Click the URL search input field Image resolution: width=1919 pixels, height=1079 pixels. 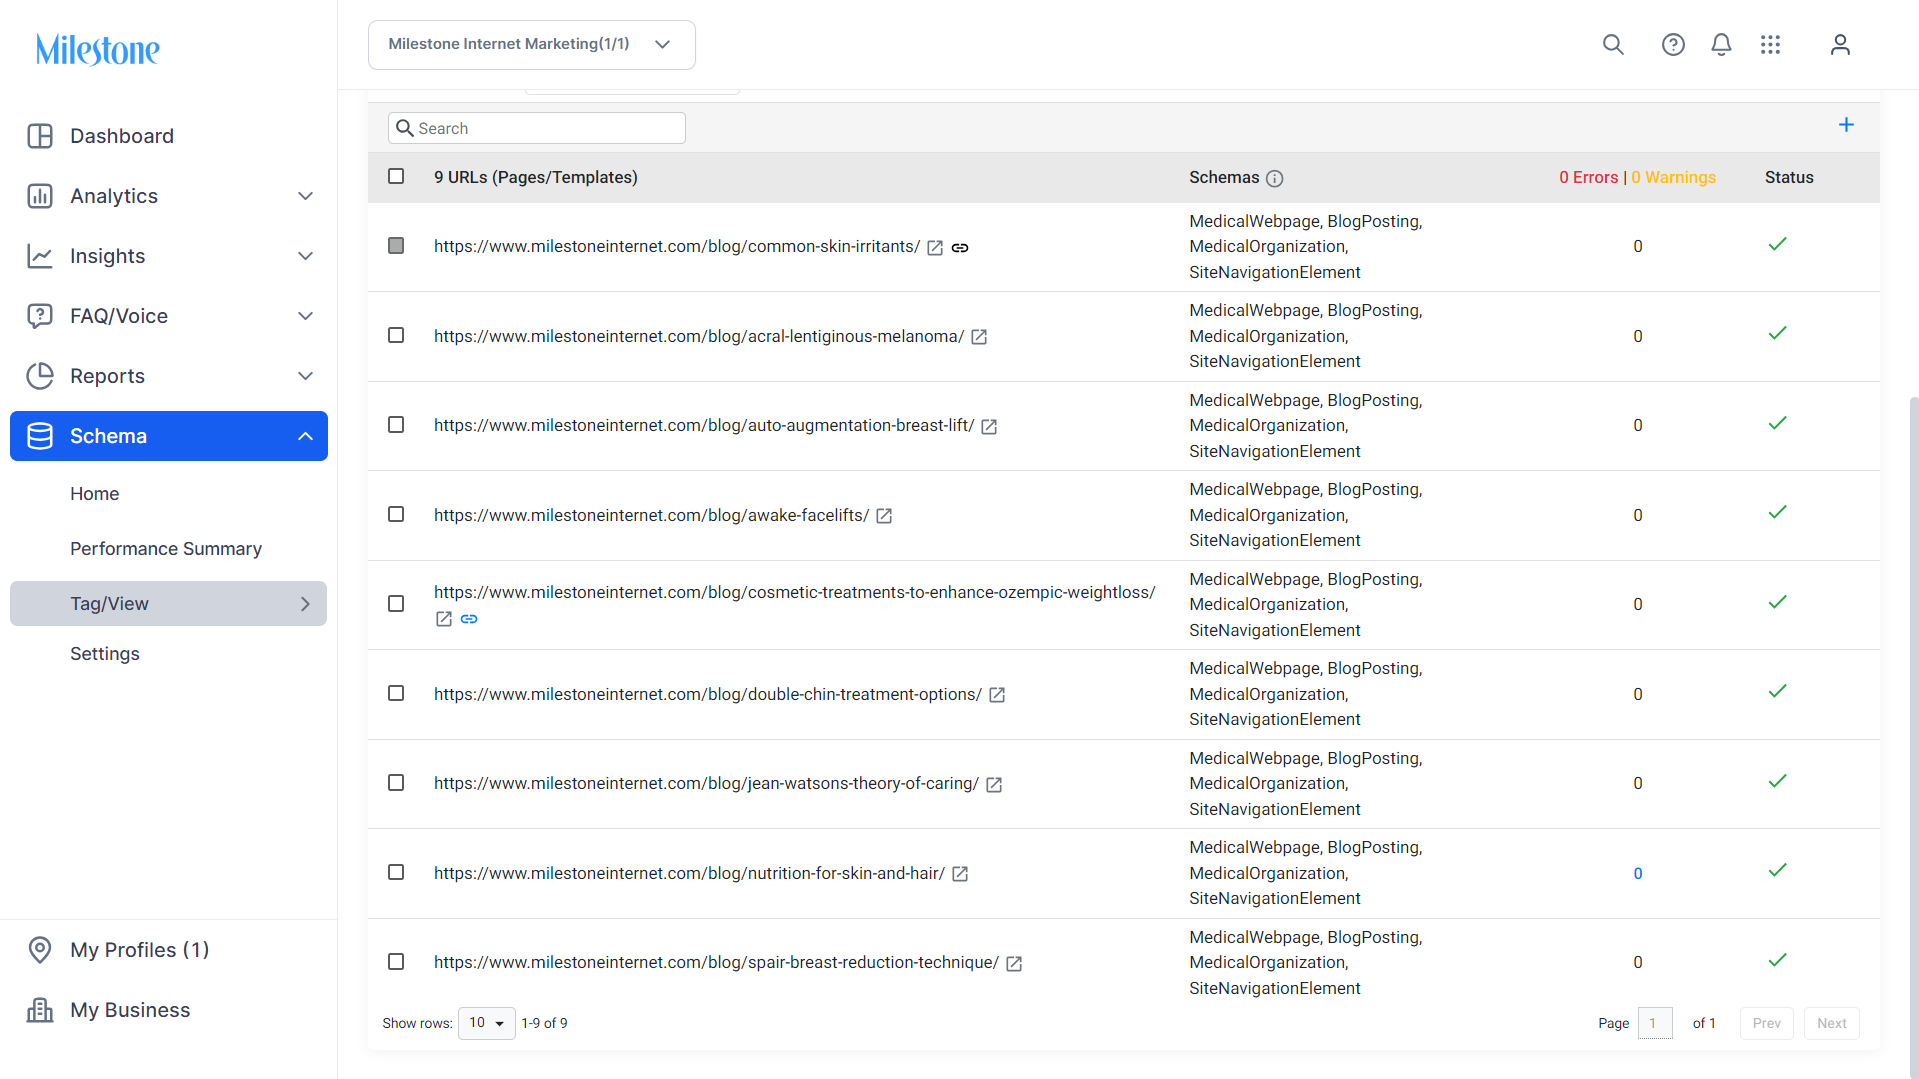click(x=537, y=128)
